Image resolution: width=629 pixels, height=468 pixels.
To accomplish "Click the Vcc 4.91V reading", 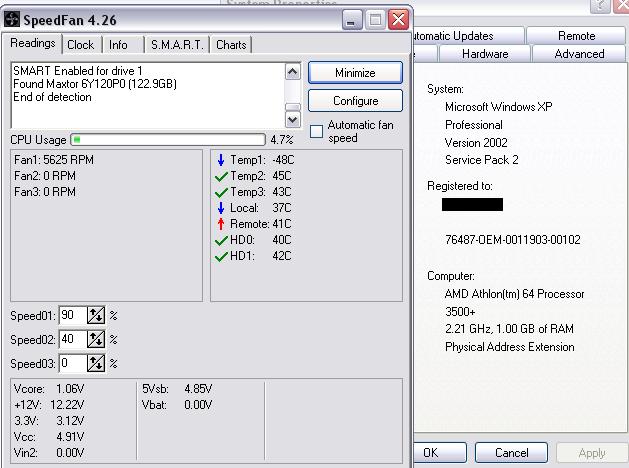I will [49, 437].
